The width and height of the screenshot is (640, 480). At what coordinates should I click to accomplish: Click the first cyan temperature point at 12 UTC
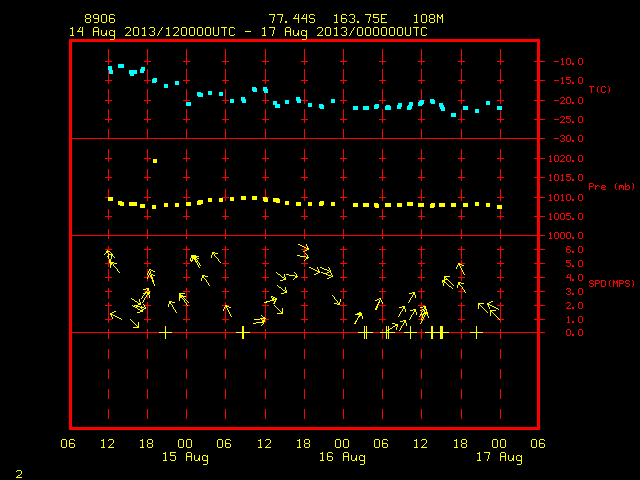[110, 70]
